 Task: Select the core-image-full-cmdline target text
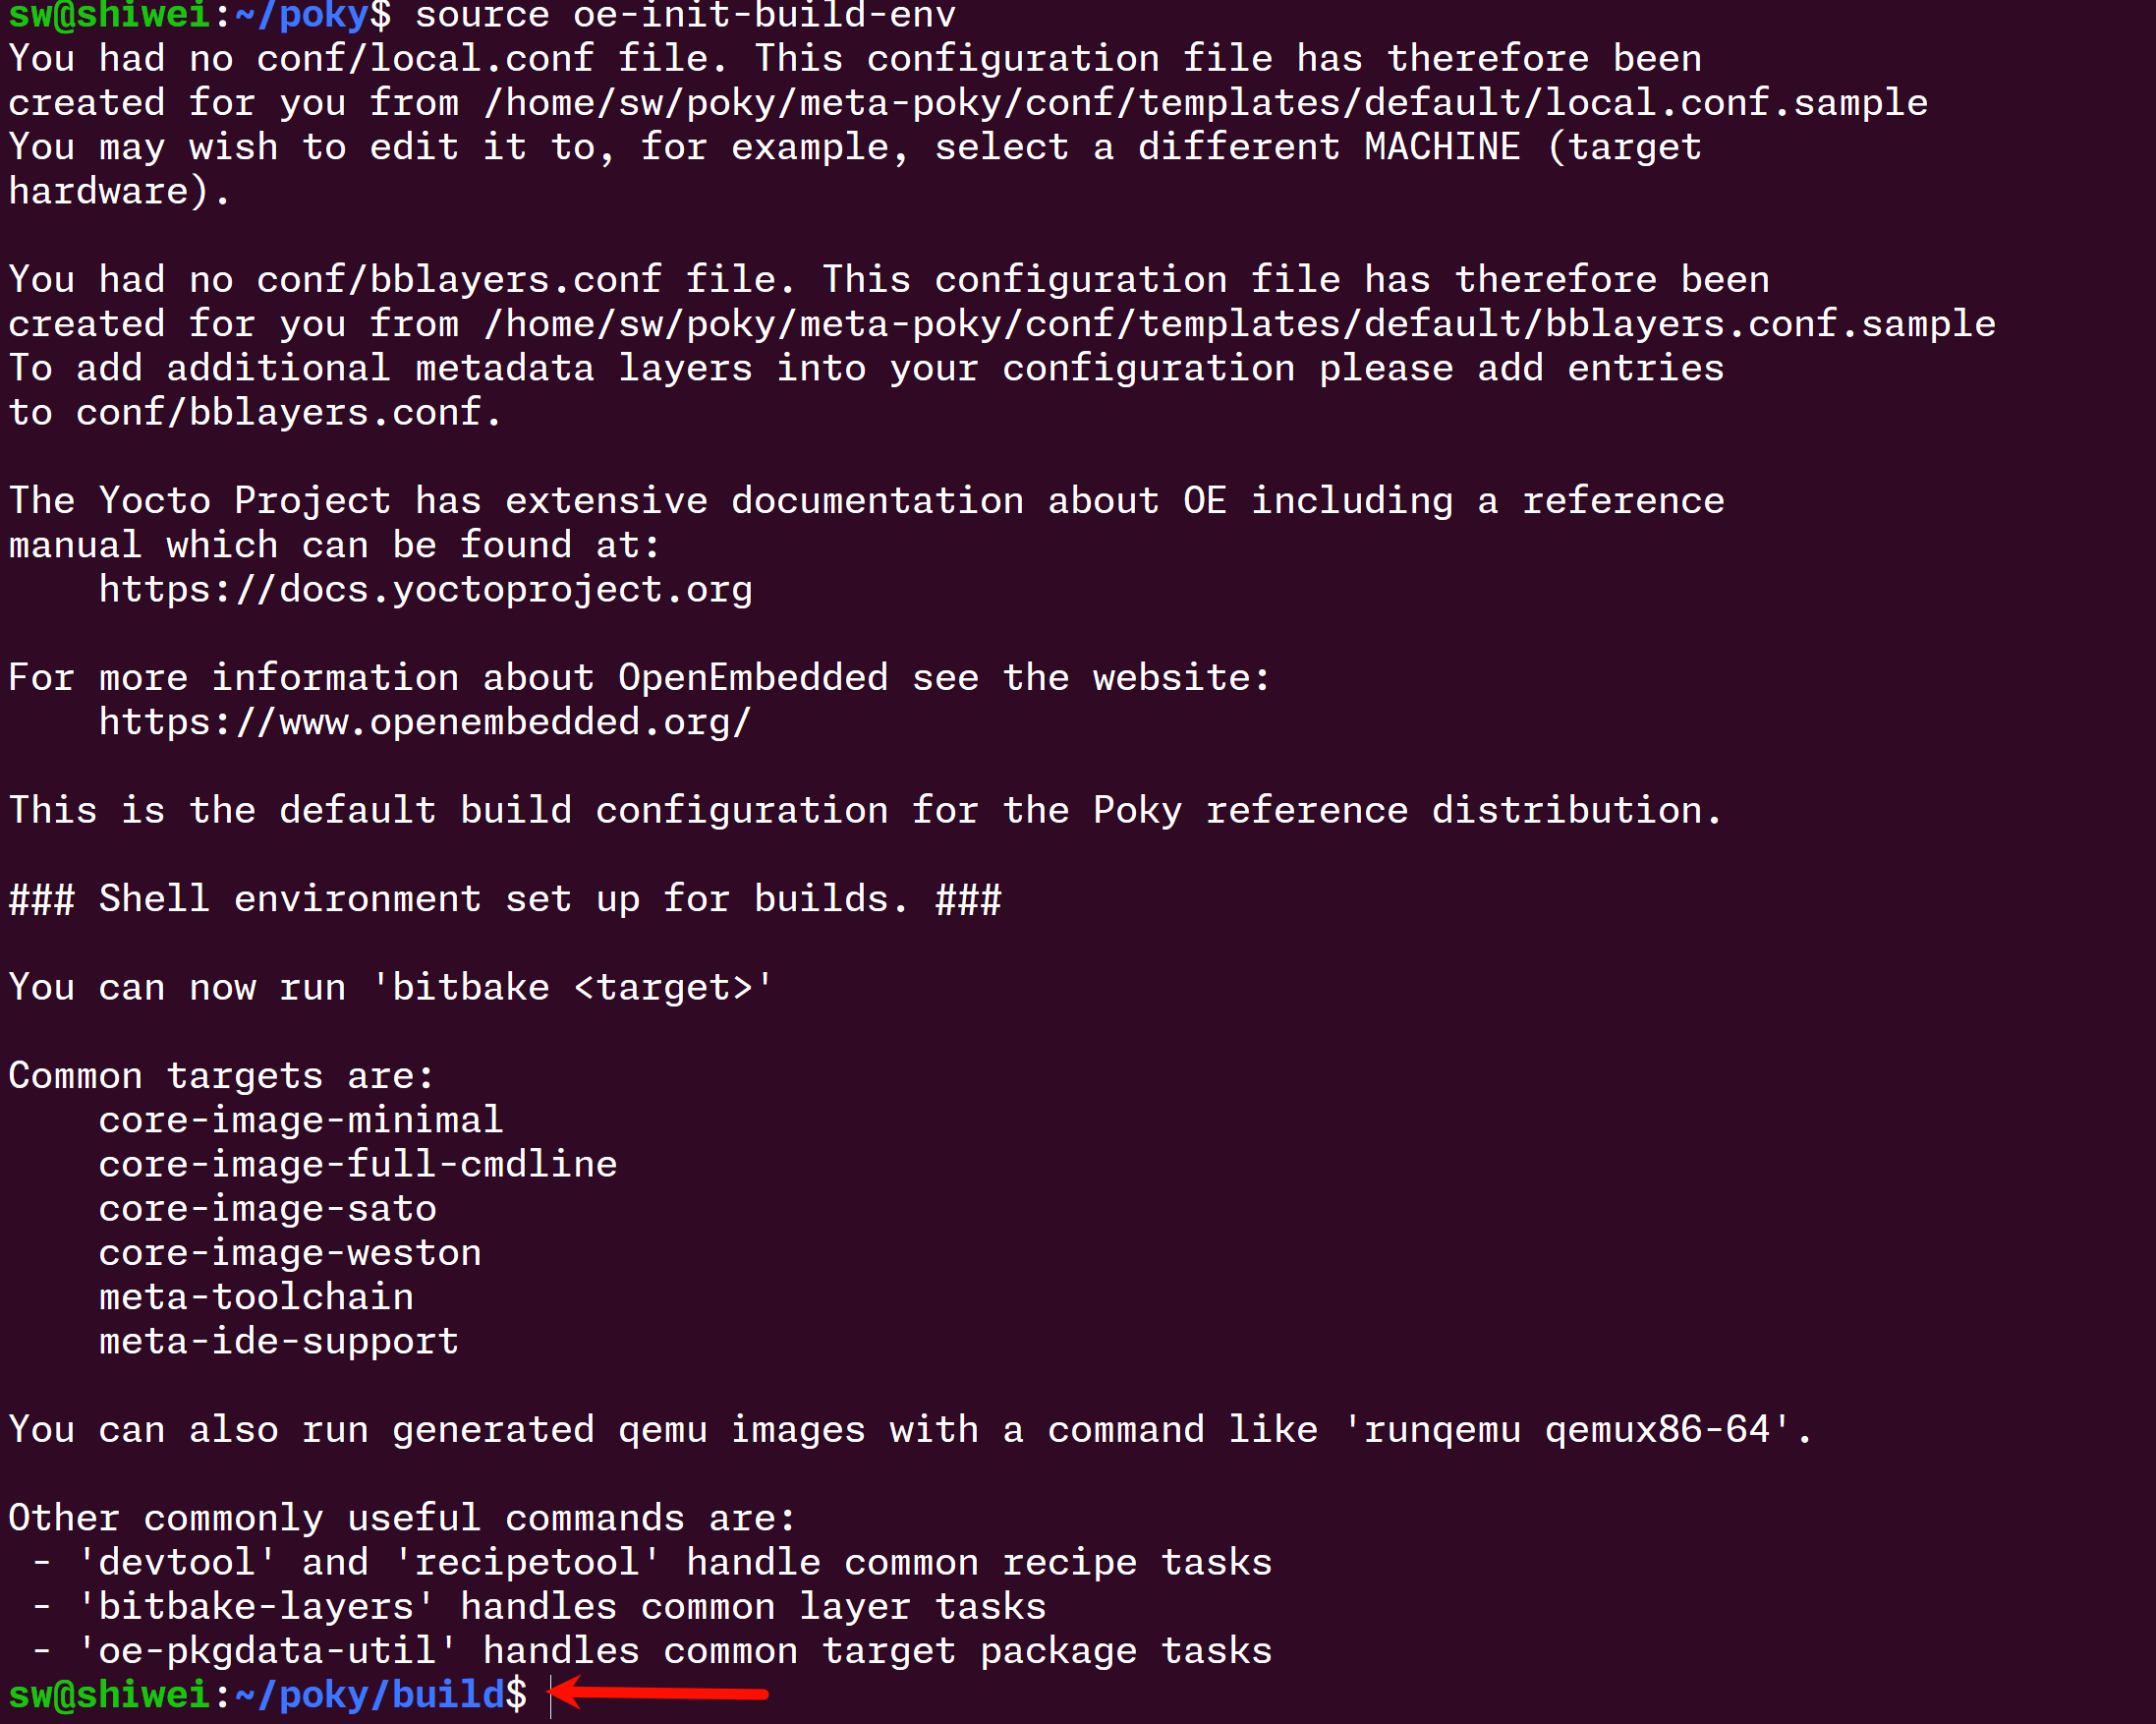click(357, 1165)
